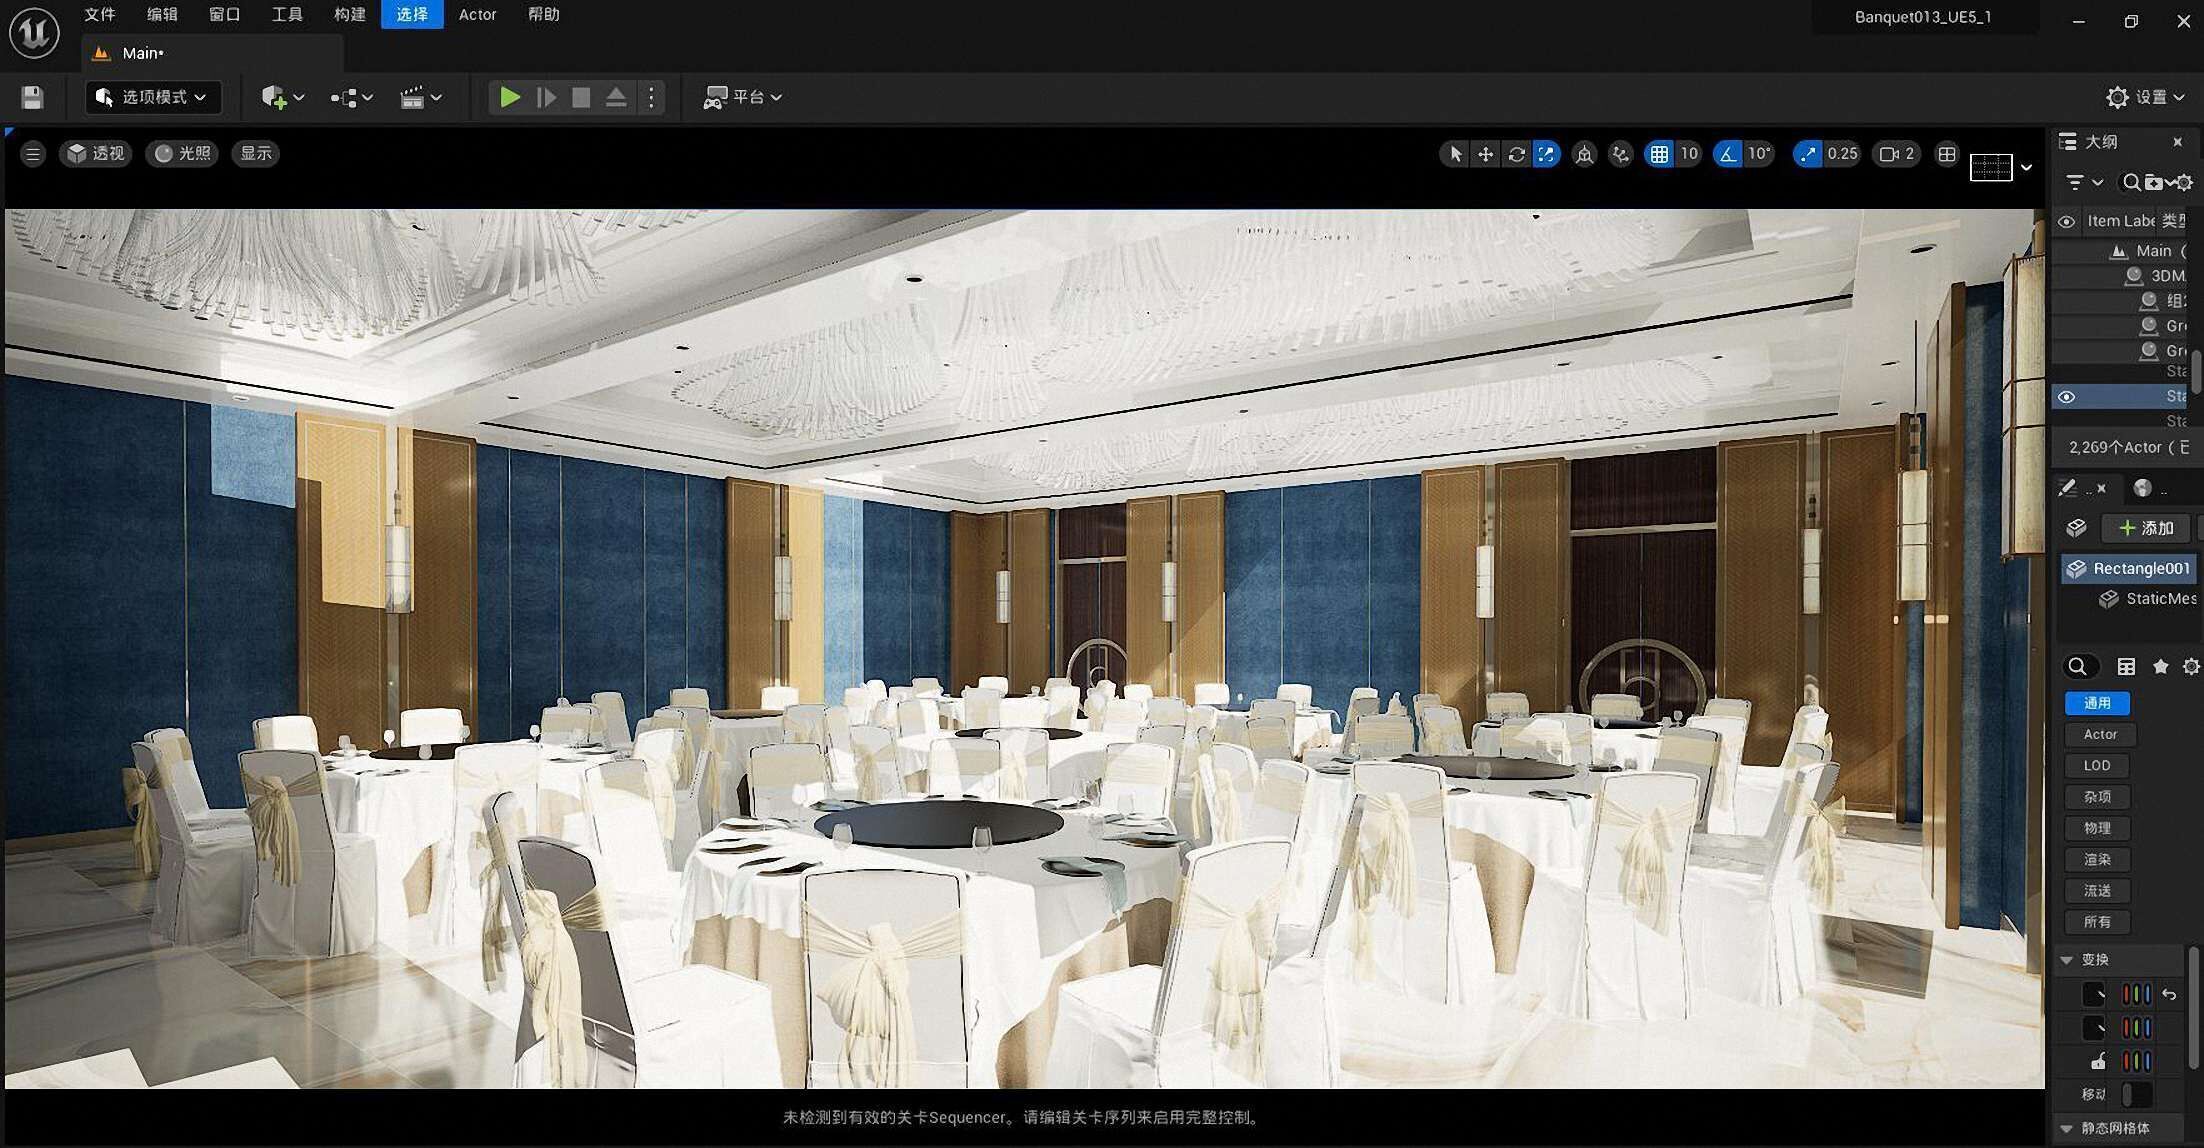Open the 光照 lit view mode menu
This screenshot has width=2204, height=1148.
pos(183,153)
